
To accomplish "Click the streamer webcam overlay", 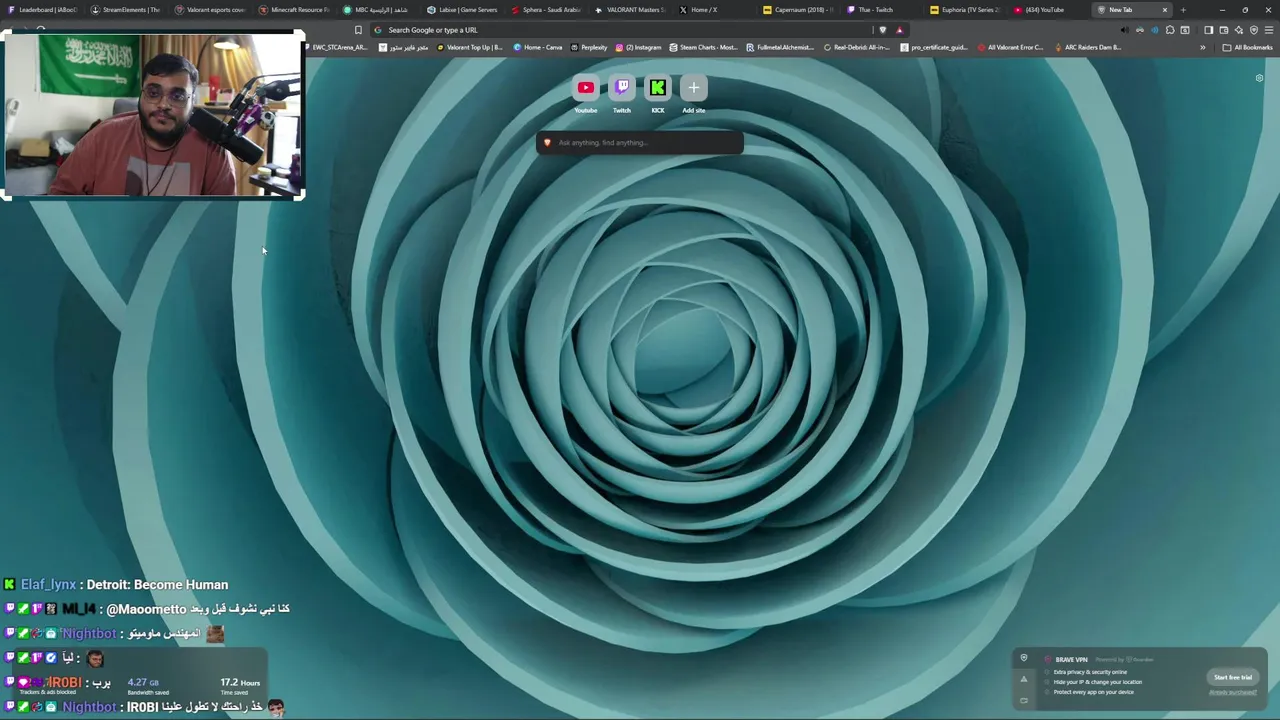I will coord(153,115).
